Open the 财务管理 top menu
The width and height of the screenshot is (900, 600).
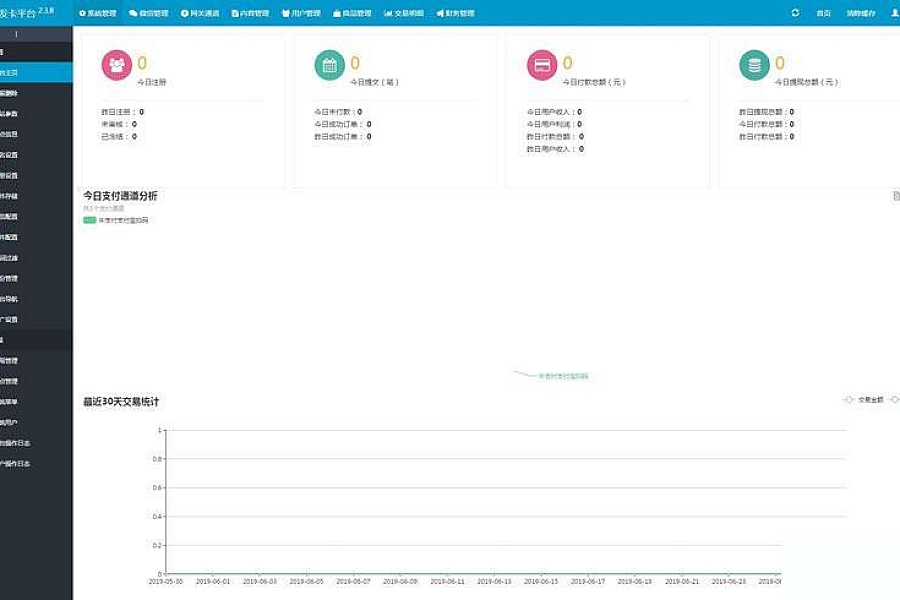coord(455,13)
